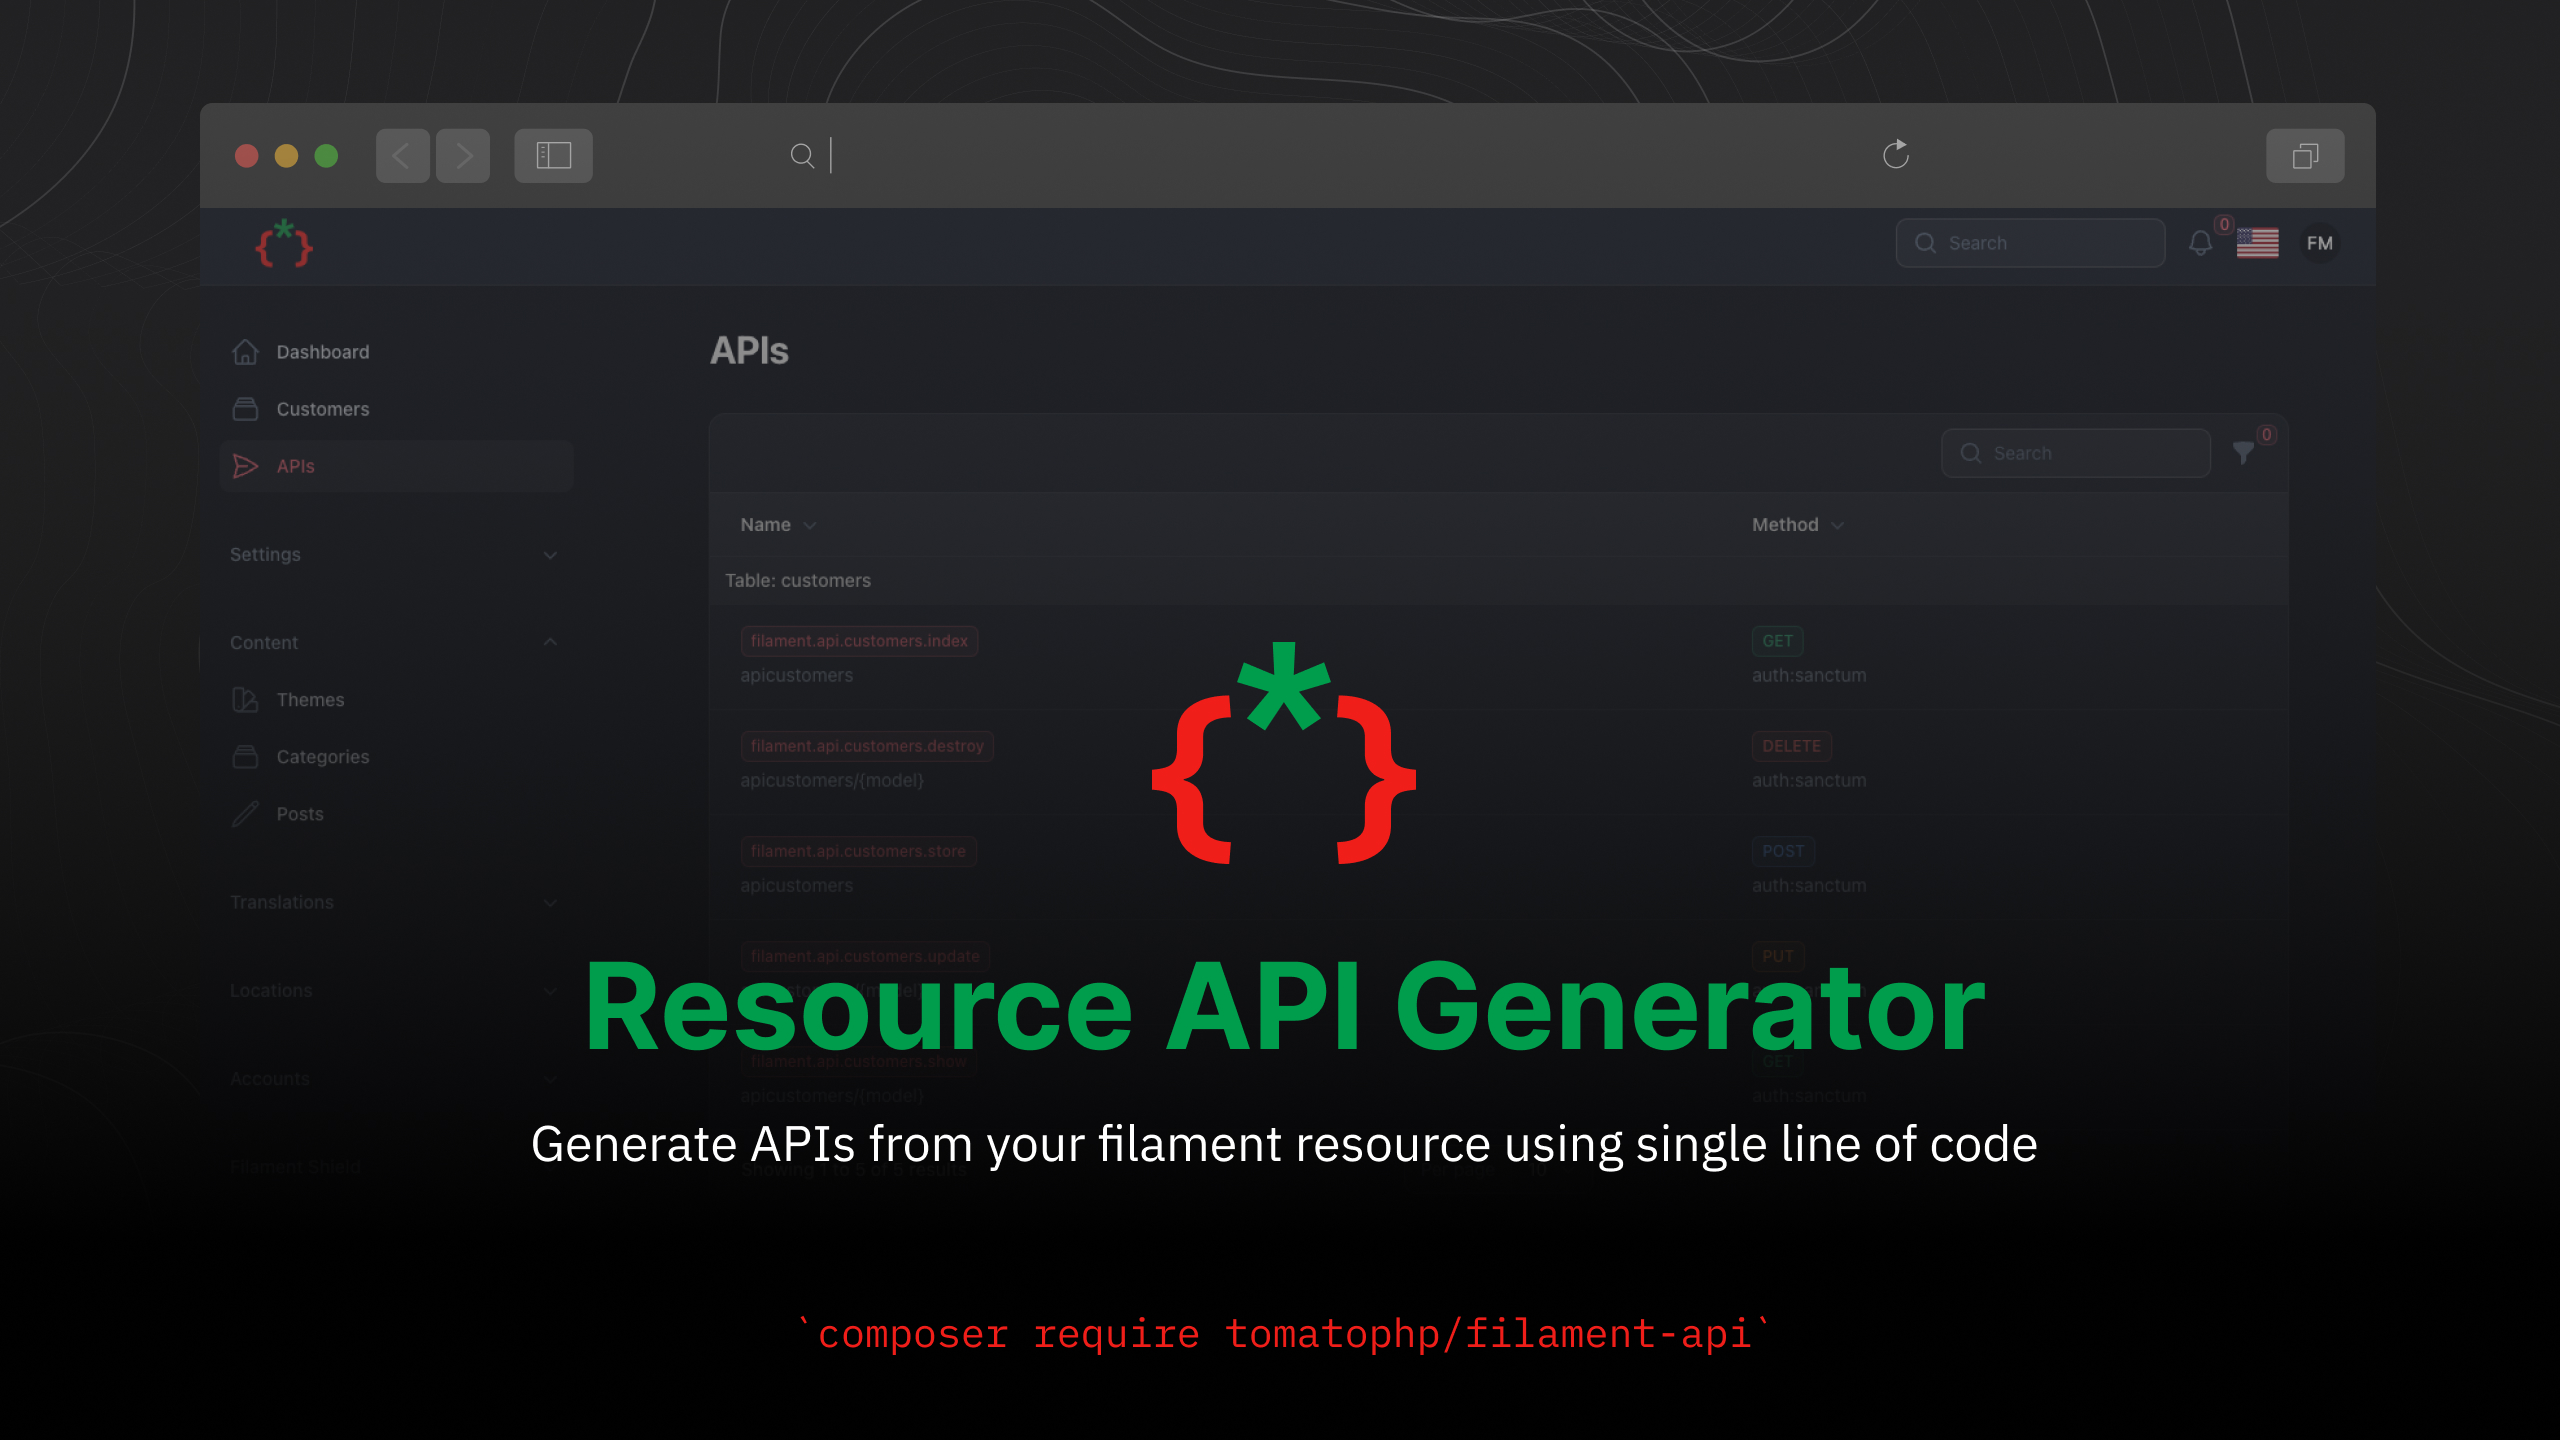This screenshot has height=1440, width=2560.
Task: Click the refresh/reload browser icon
Action: tap(1895, 155)
